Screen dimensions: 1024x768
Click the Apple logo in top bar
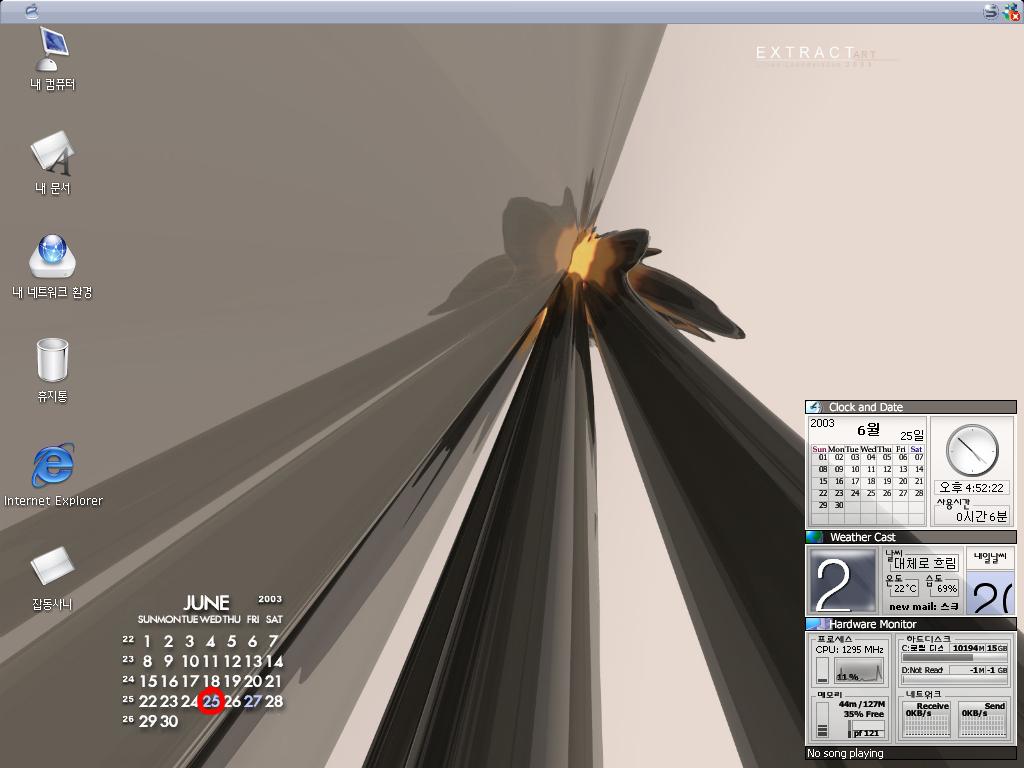click(x=31, y=12)
